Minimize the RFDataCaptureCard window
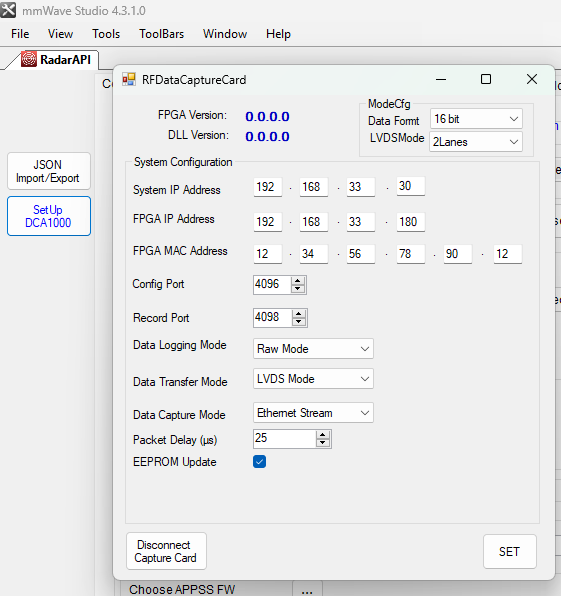Viewport: 561px width, 596px height. pyautogui.click(x=441, y=79)
